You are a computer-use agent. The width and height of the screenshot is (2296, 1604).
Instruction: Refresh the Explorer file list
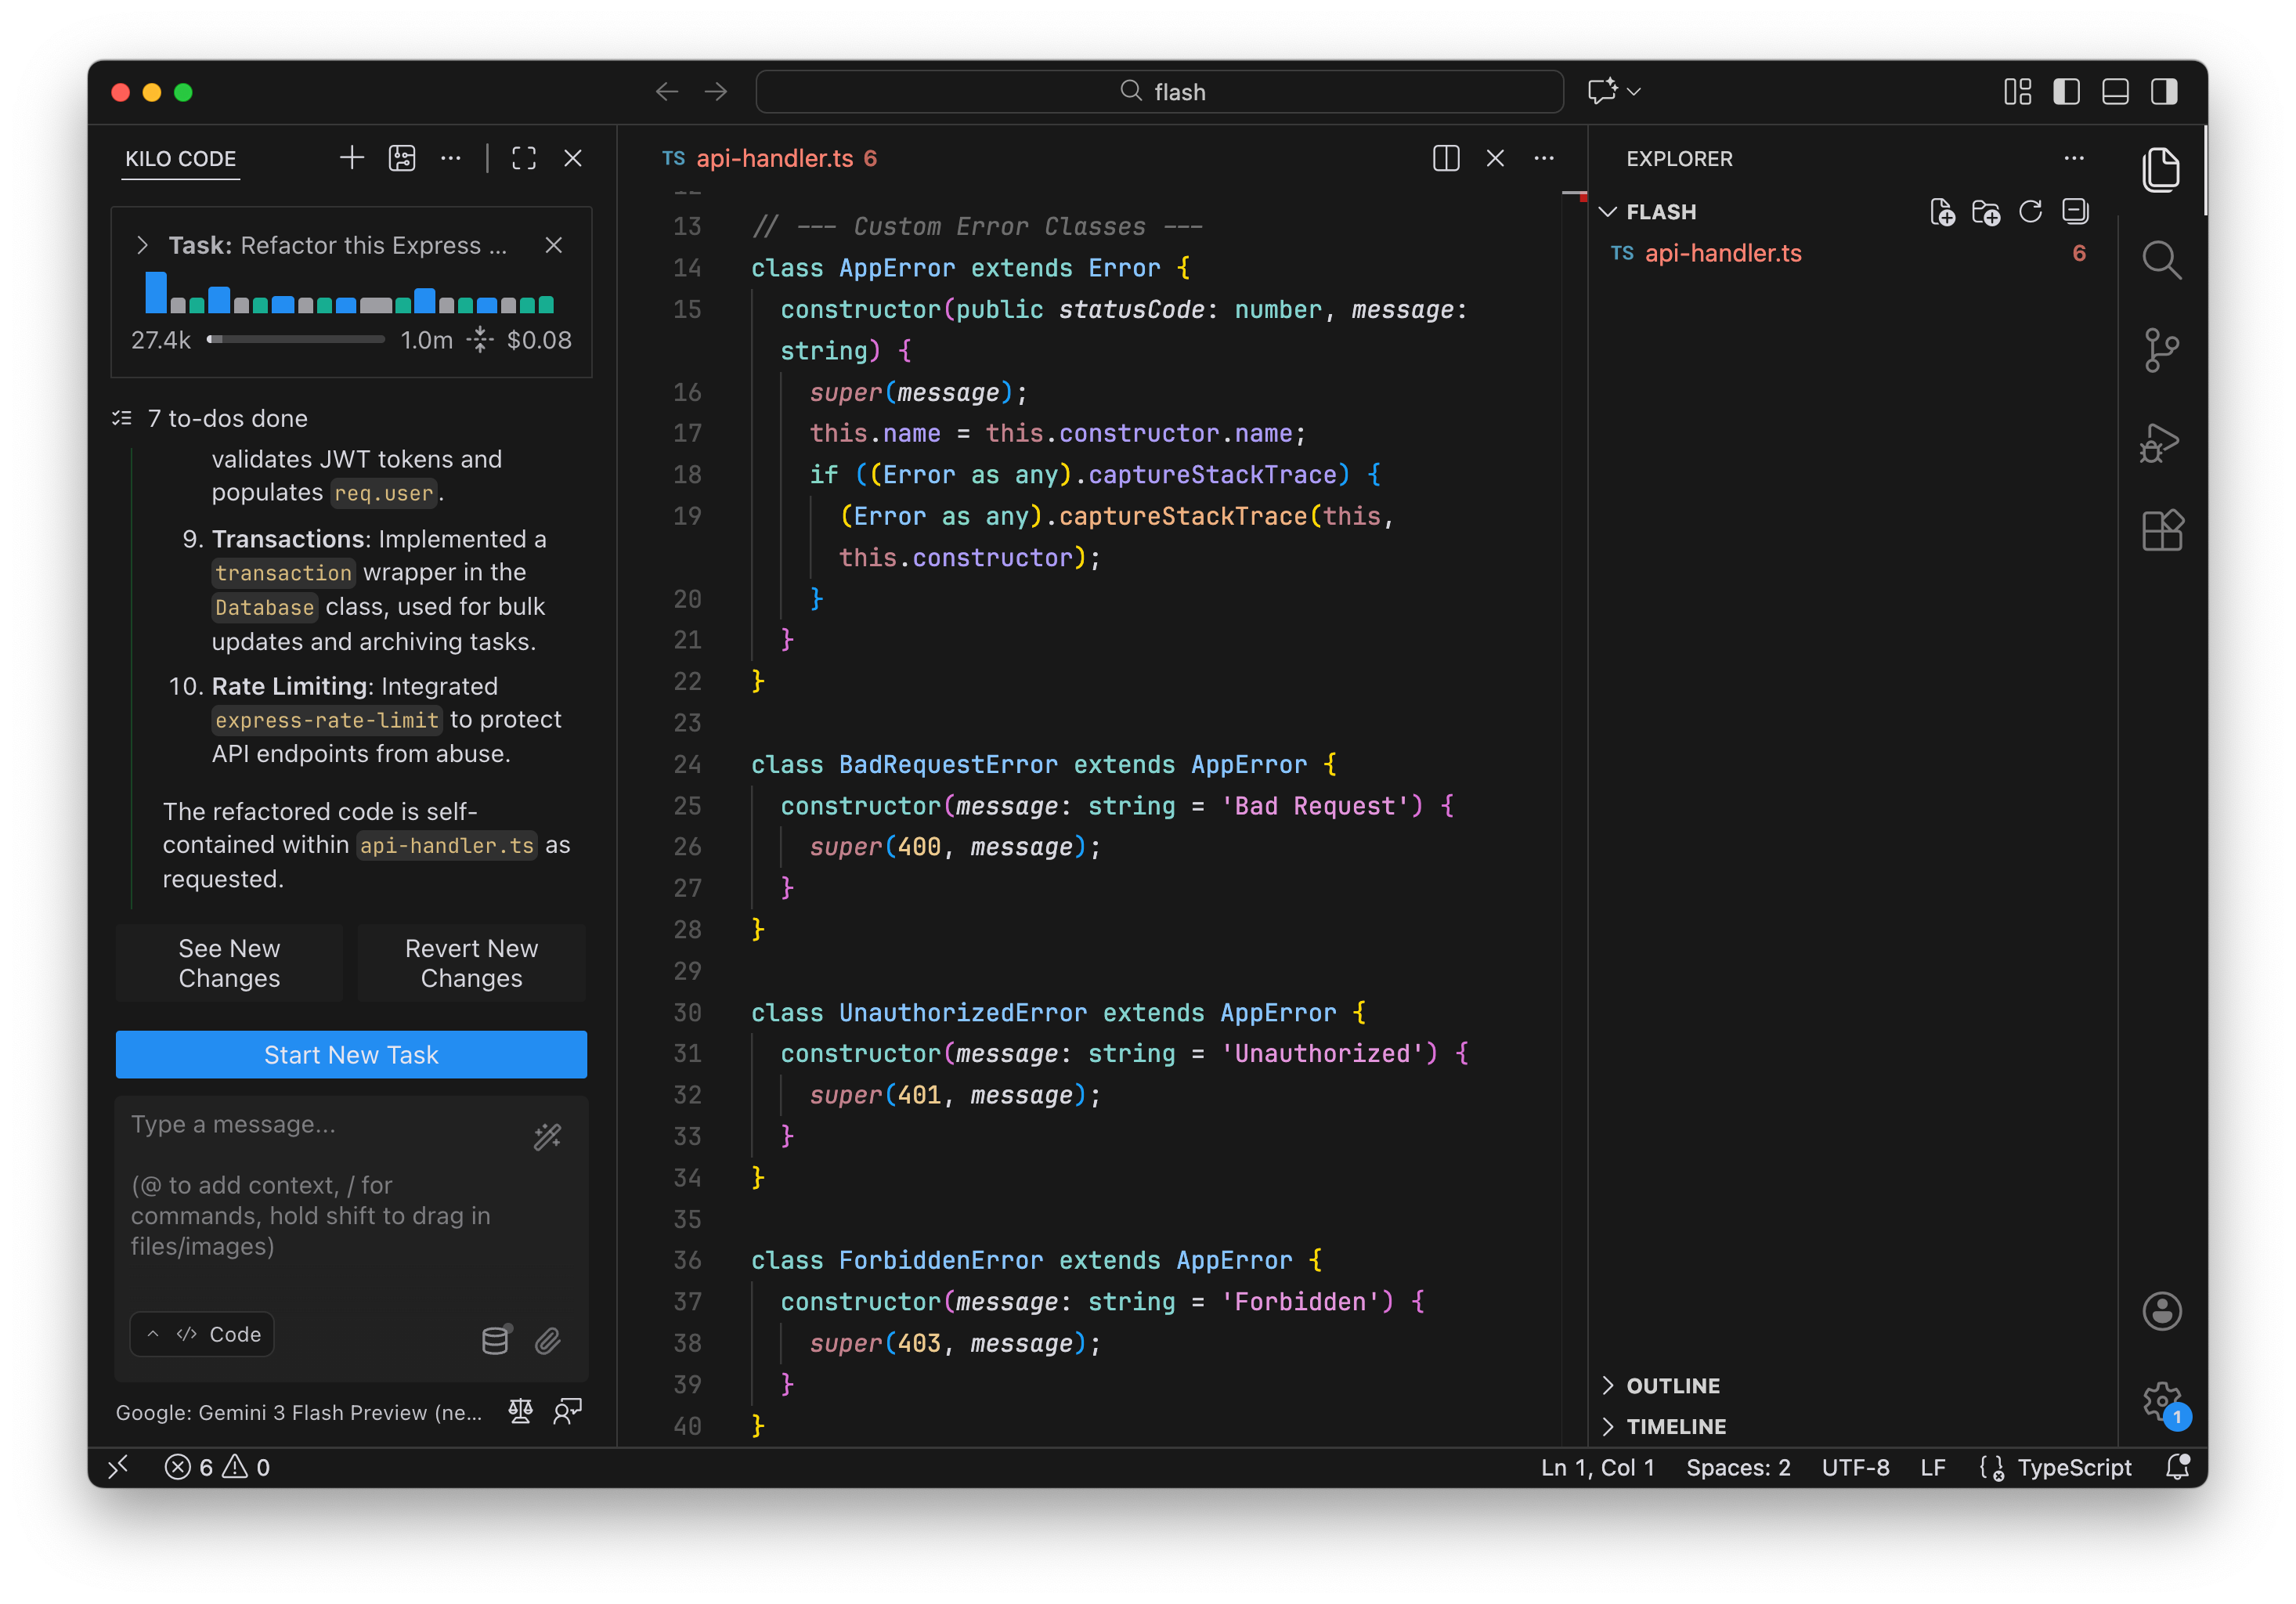point(2030,212)
